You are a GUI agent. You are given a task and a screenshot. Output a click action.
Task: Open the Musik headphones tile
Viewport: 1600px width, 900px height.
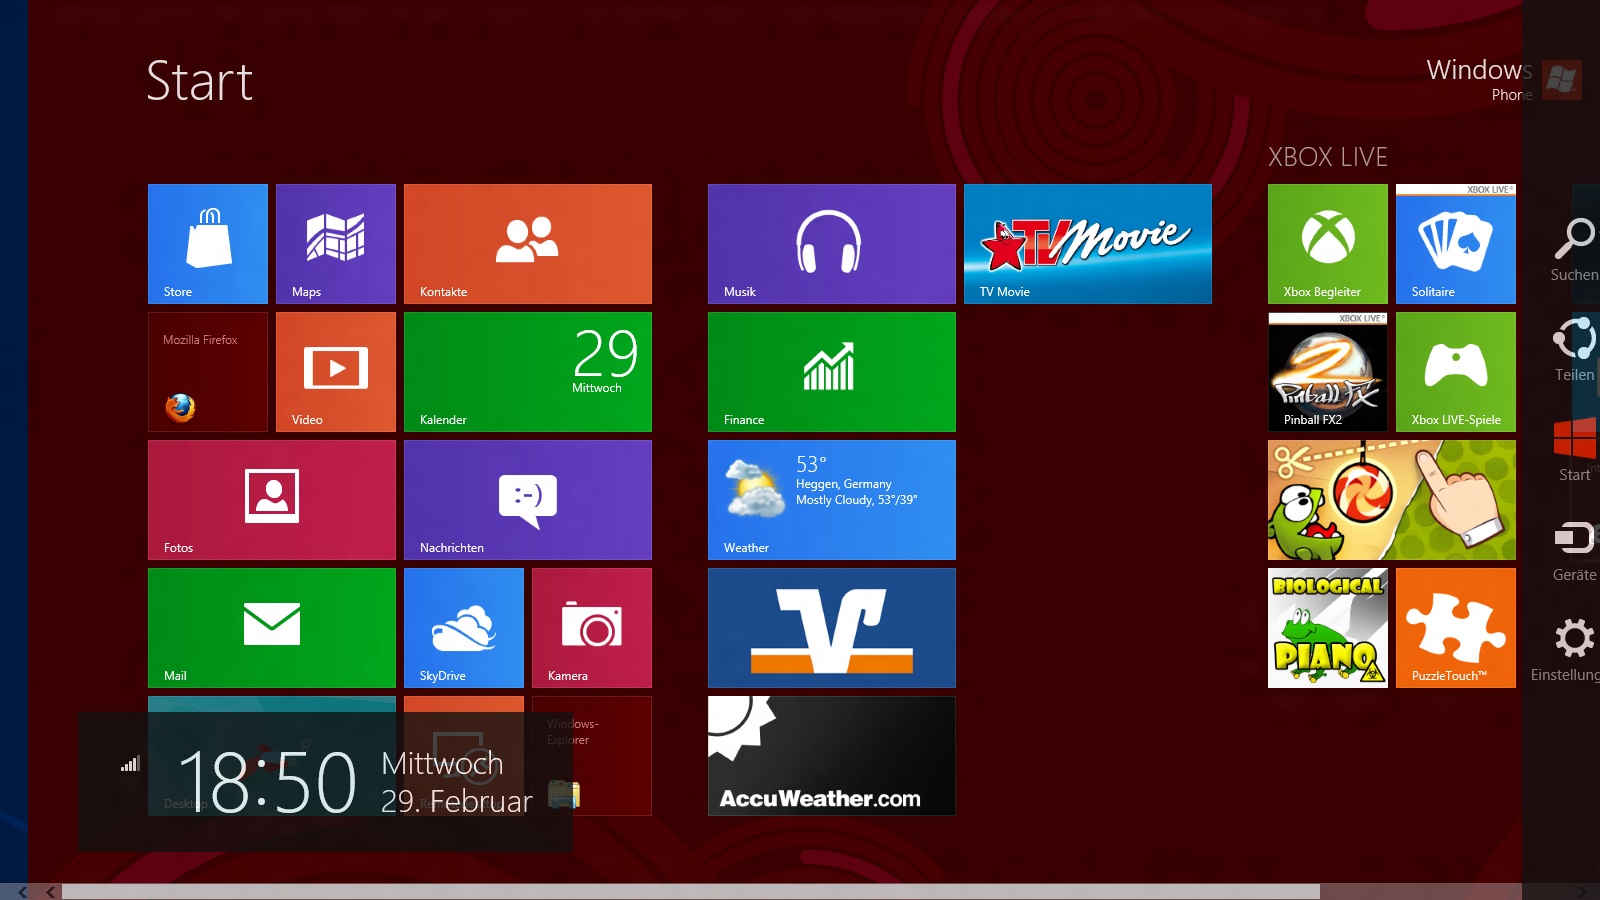[832, 244]
